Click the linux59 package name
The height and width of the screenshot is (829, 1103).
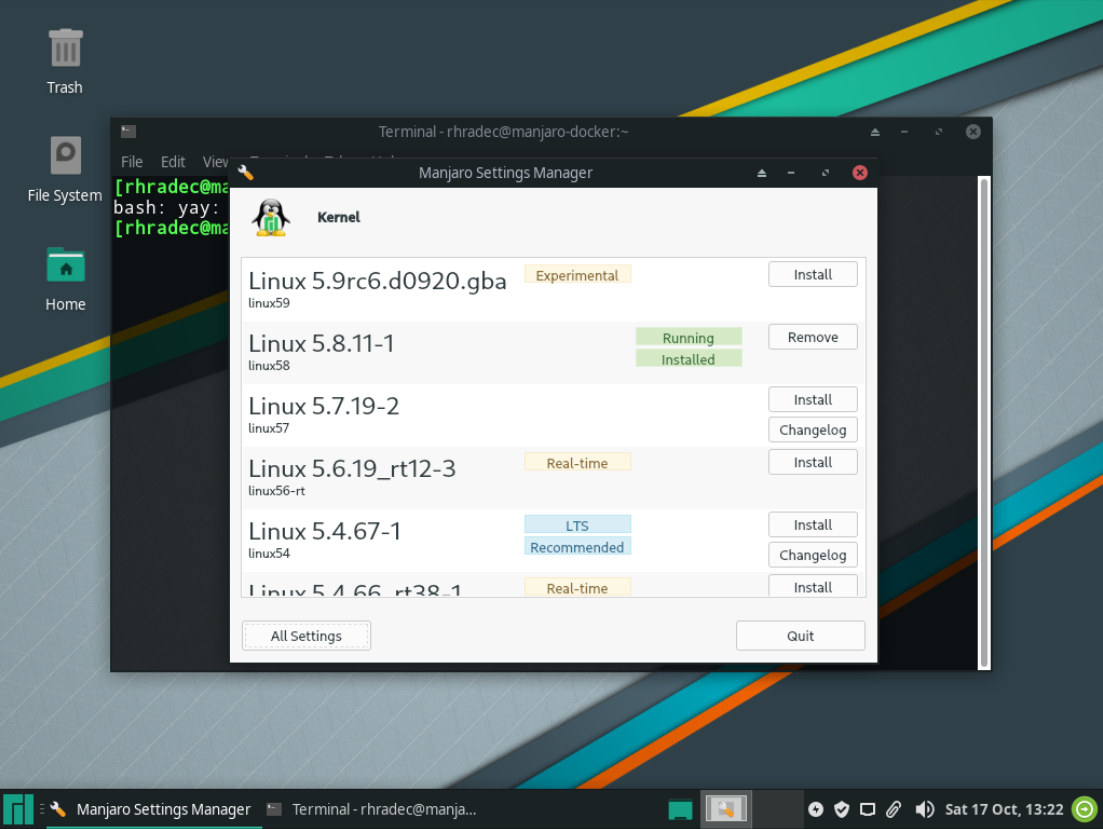[x=269, y=303]
